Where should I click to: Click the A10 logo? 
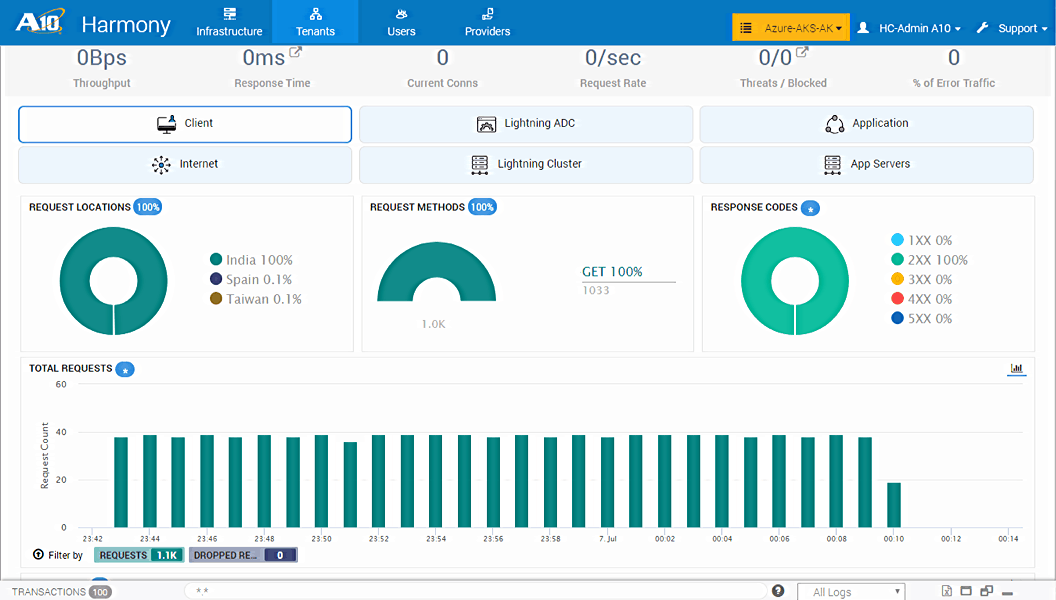click(40, 22)
